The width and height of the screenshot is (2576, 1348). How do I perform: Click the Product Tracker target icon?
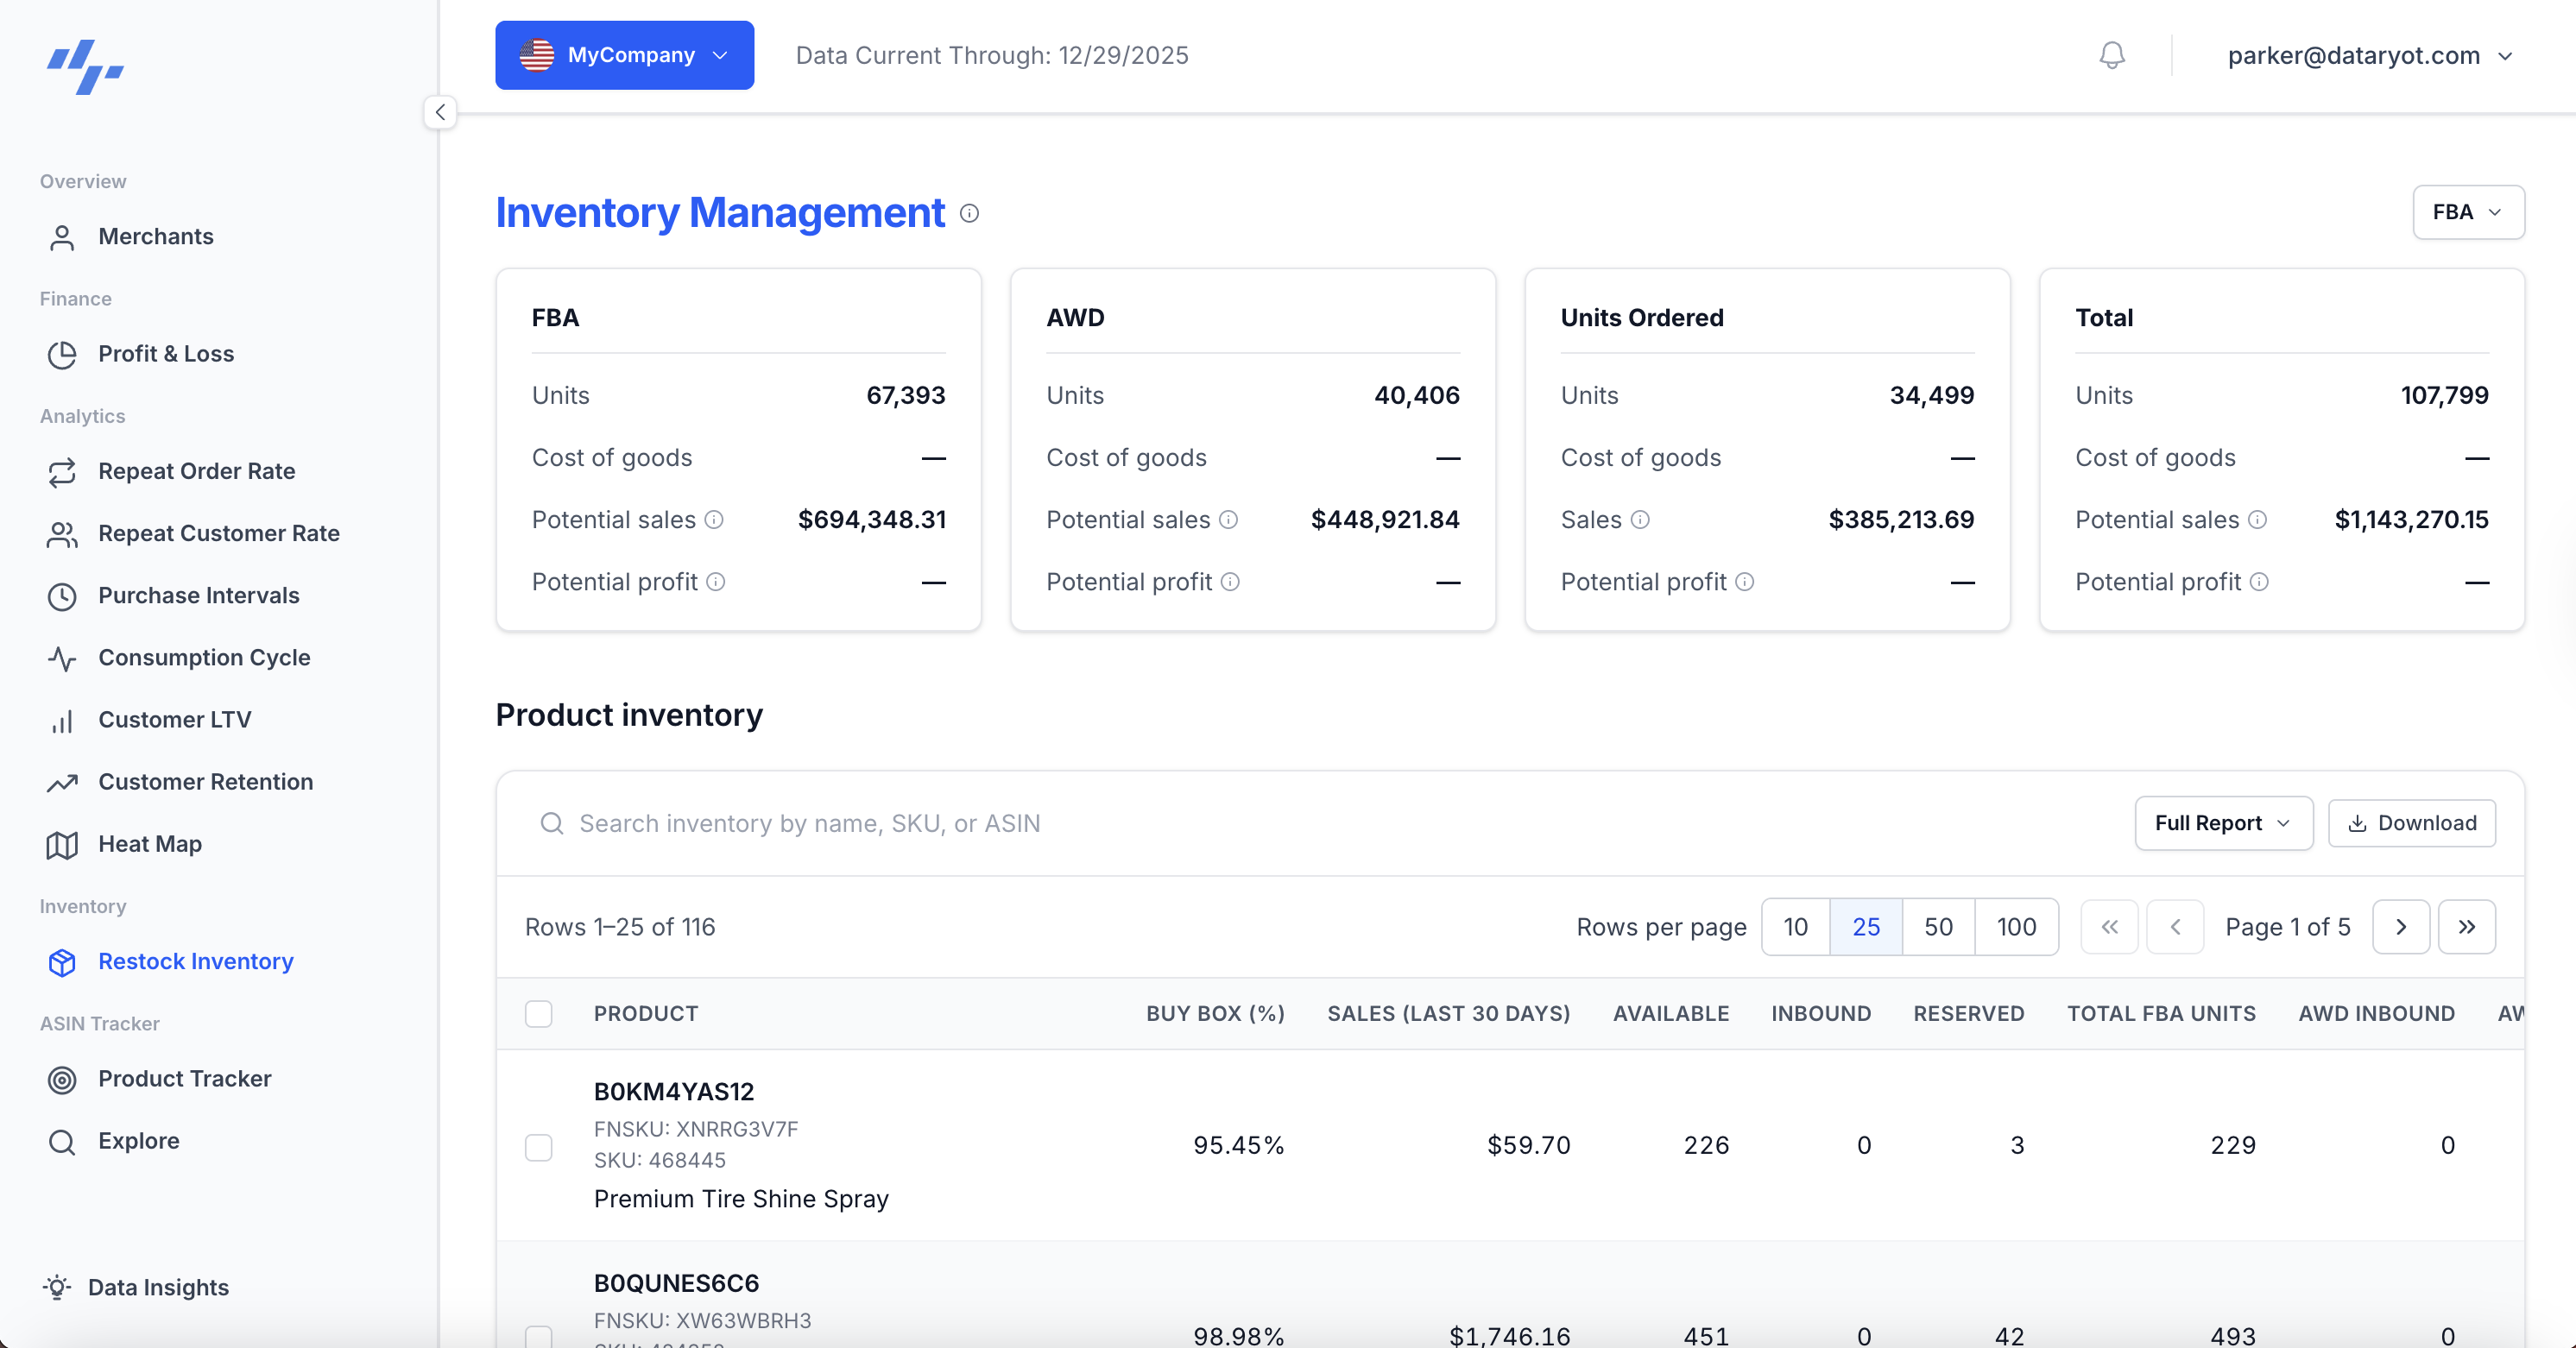62,1079
